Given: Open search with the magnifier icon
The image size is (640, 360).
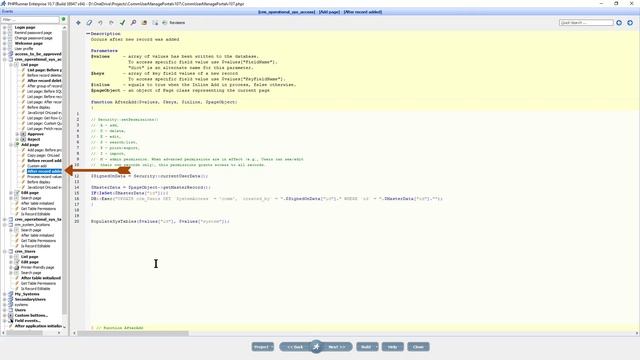Looking at the screenshot, I should pos(133,23).
